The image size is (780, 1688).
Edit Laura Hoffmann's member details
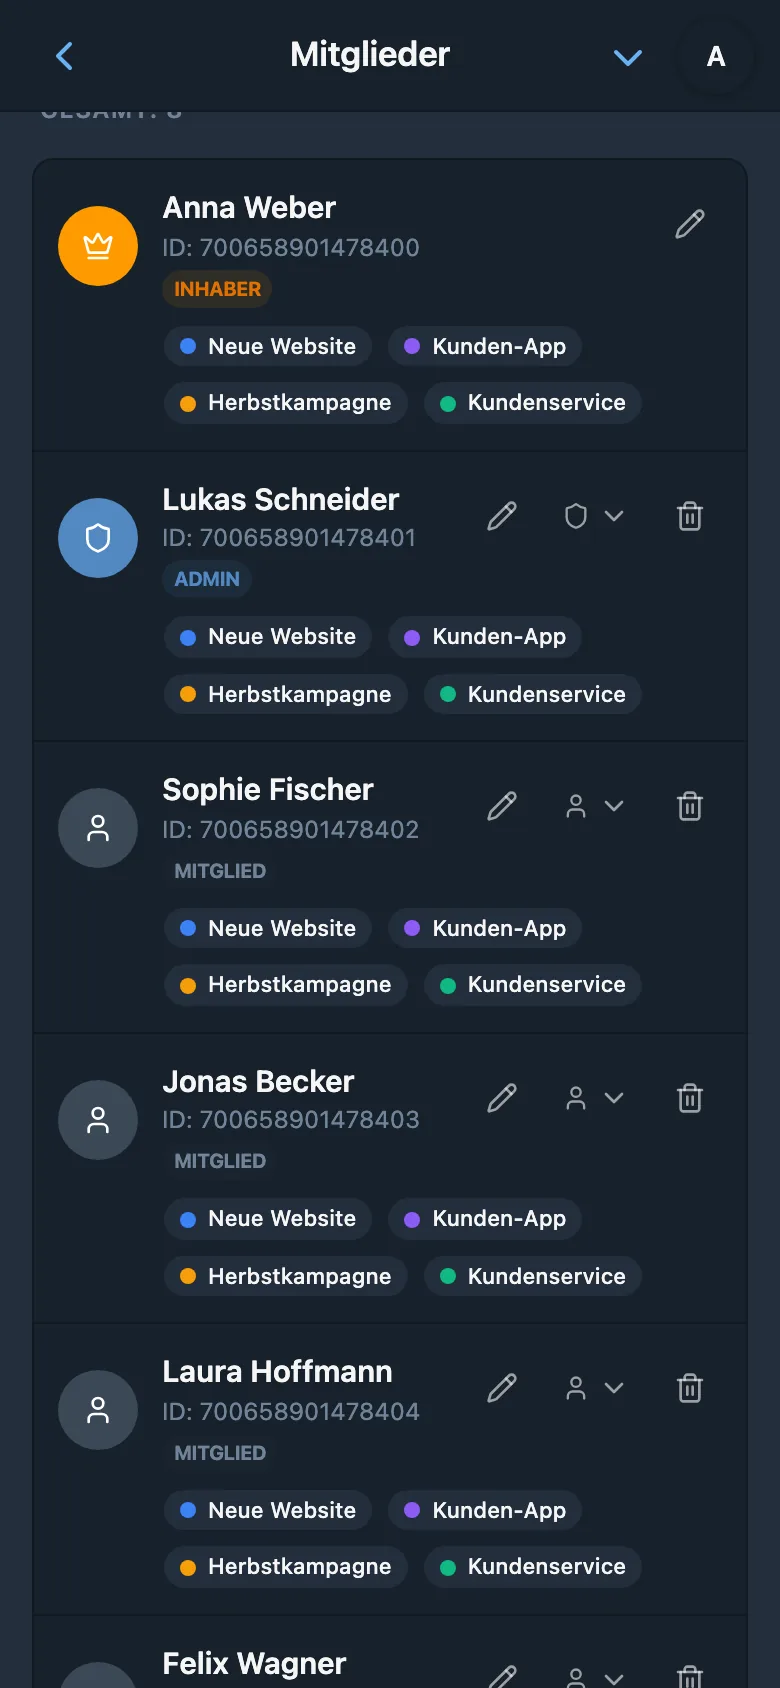pos(502,1388)
